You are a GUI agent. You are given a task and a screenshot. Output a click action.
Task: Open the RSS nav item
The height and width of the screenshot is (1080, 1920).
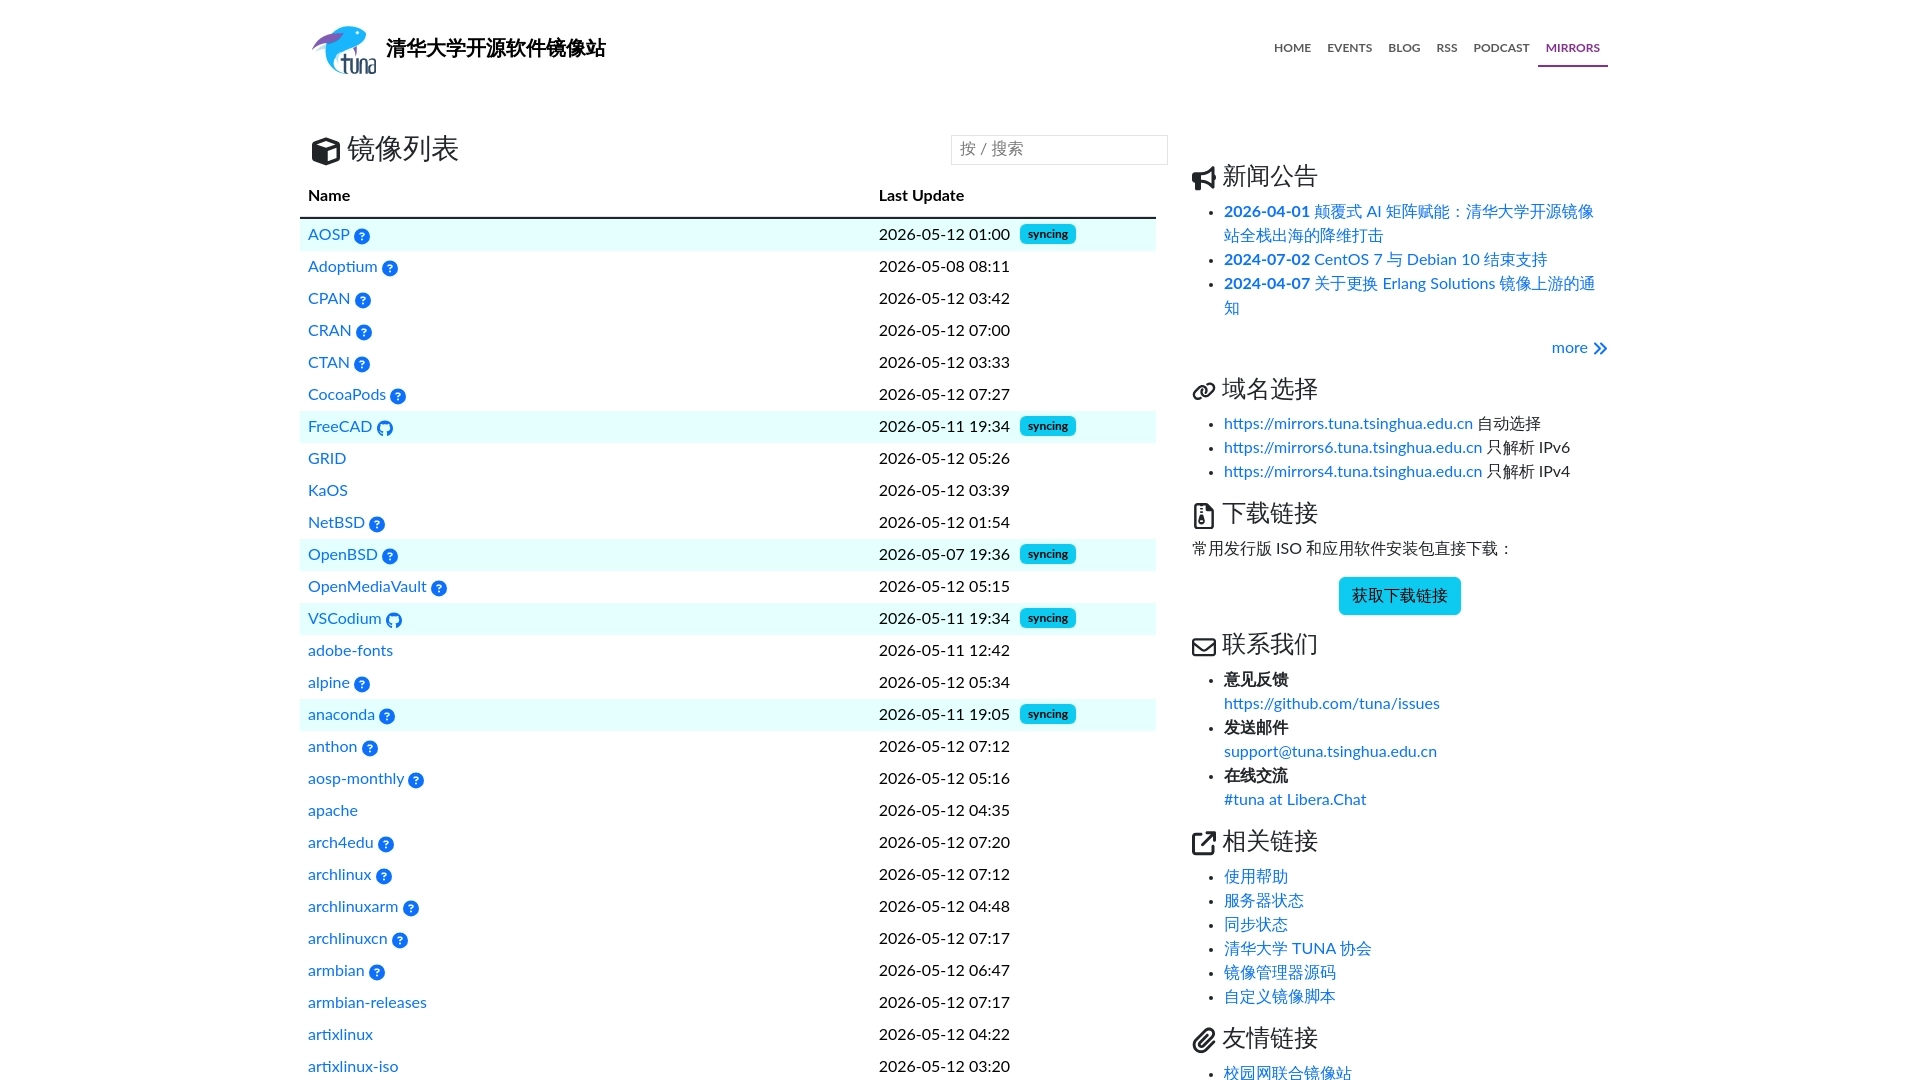click(1446, 48)
